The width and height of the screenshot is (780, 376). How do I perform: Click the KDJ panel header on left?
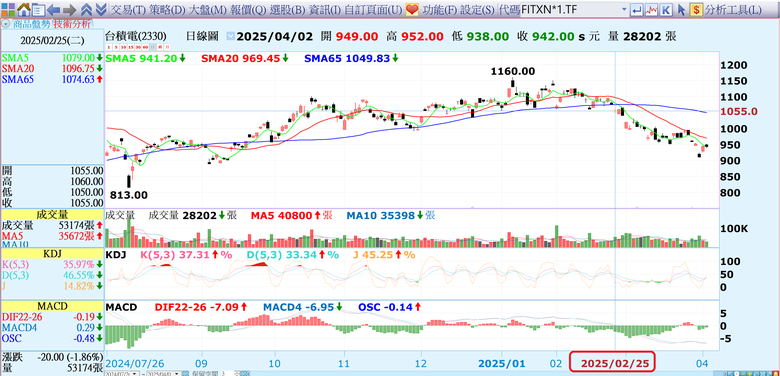tap(52, 254)
